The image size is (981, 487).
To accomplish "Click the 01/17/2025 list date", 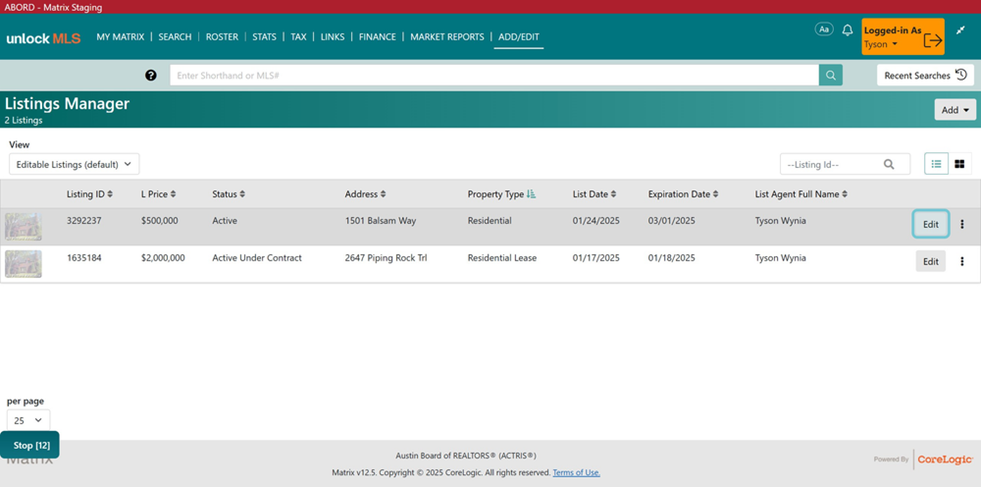I will [596, 257].
